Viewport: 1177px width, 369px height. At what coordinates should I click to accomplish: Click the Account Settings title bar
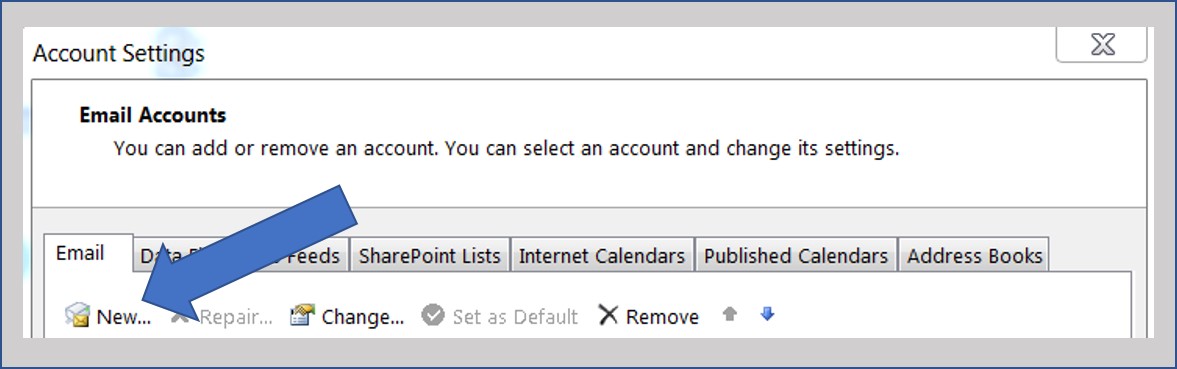pos(525,53)
